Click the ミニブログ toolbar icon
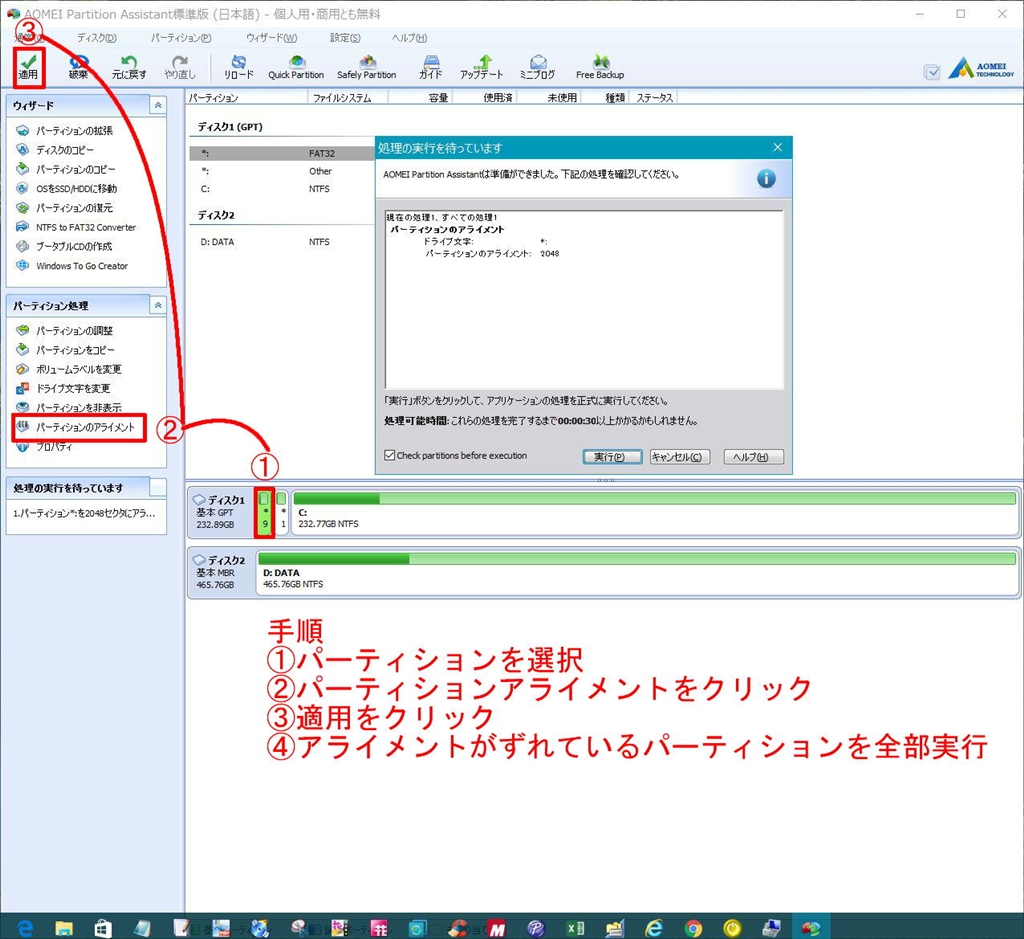This screenshot has height=939, width=1024. 537,67
